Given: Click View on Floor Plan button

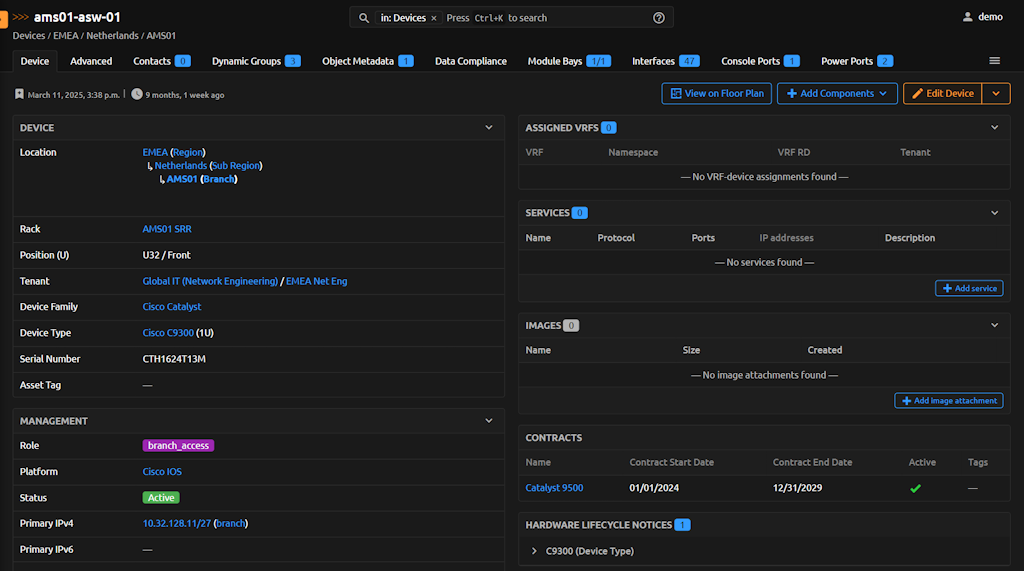Looking at the screenshot, I should pos(717,94).
